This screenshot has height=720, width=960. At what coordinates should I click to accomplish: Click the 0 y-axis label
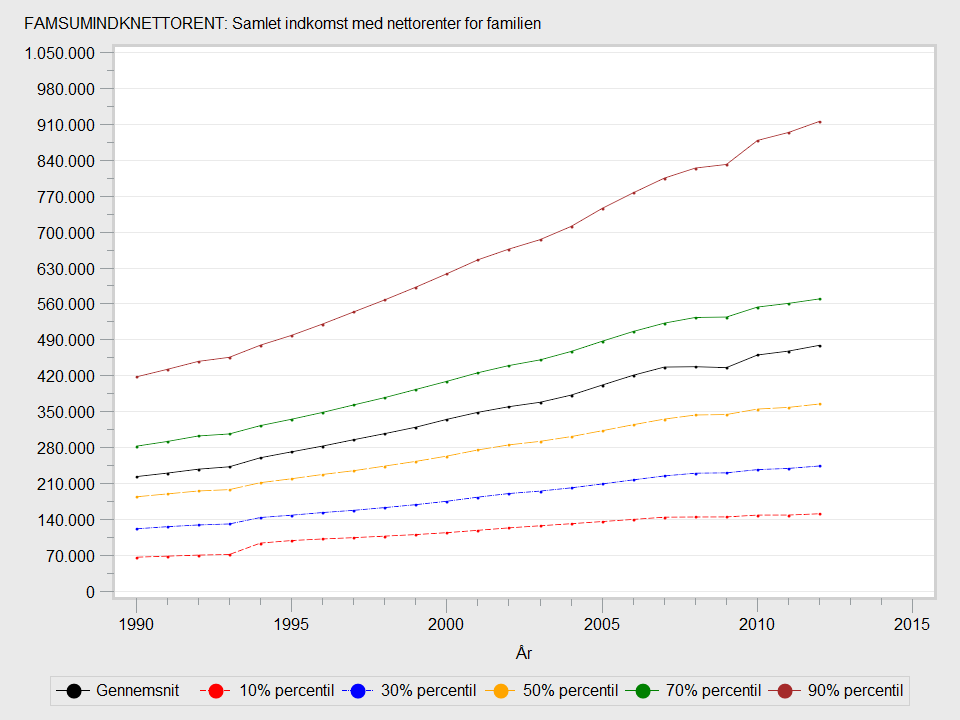click(x=91, y=592)
